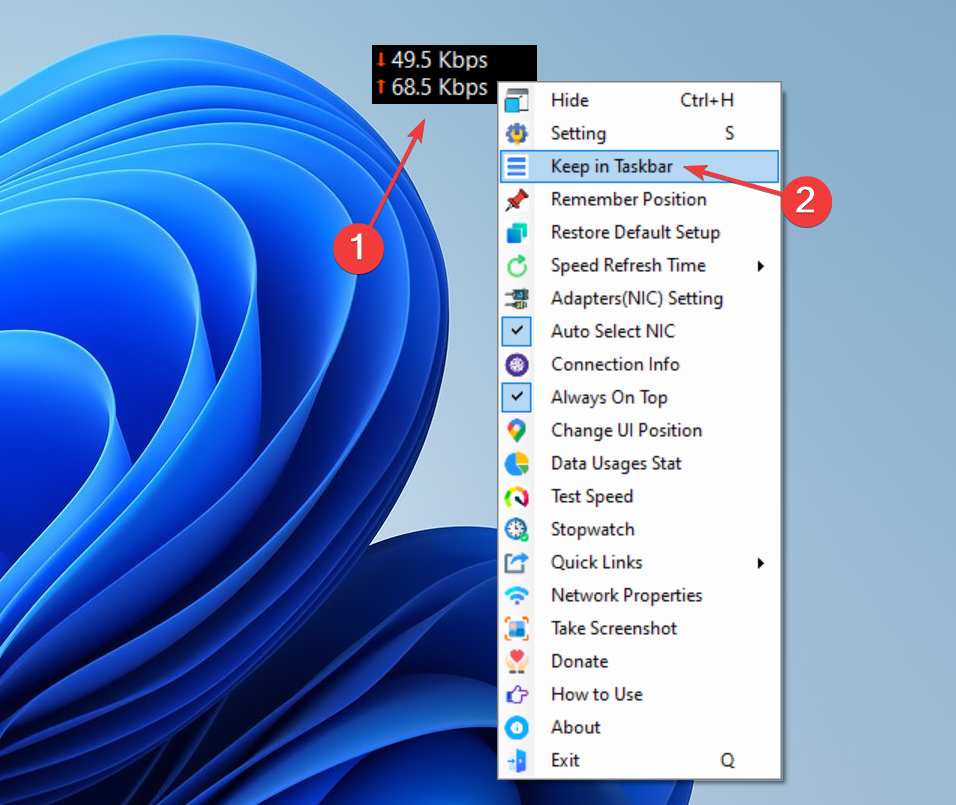This screenshot has height=805, width=956.
Task: Open Setting from the context menu
Action: [x=640, y=133]
